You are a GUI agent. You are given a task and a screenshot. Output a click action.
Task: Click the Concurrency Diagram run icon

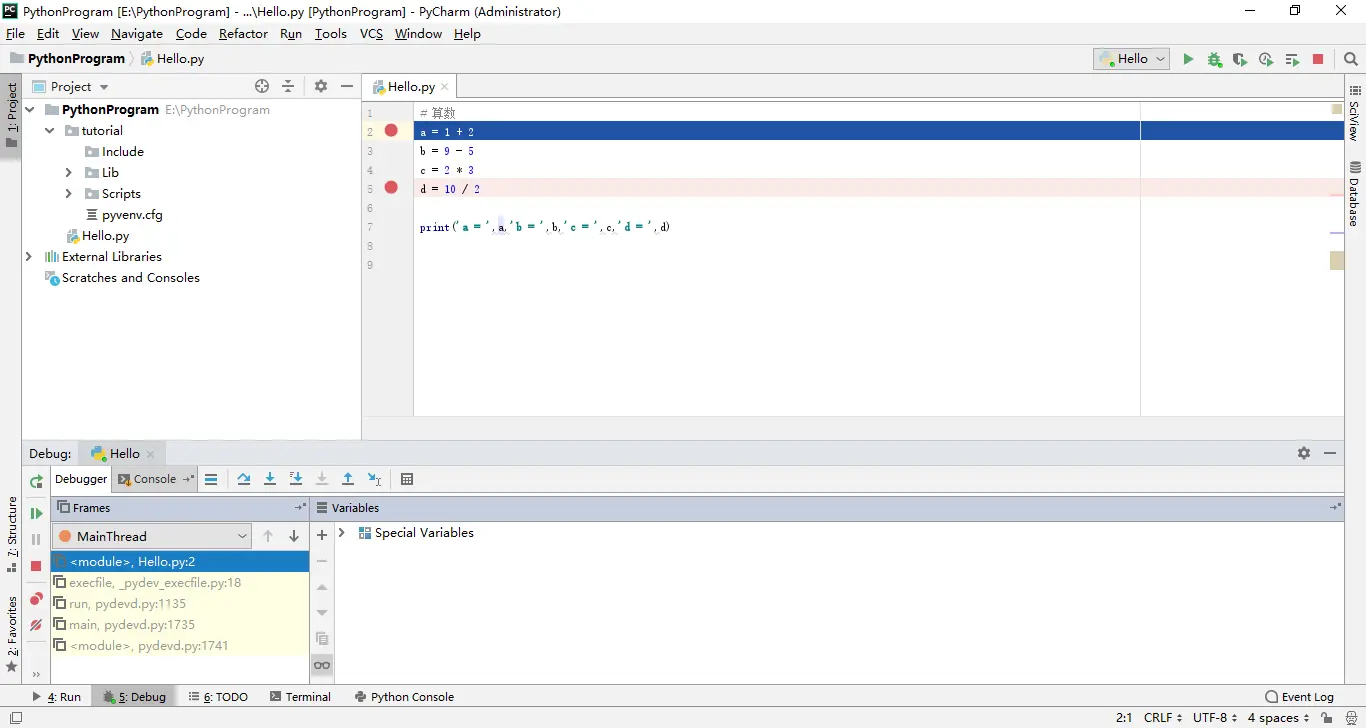tap(1292, 60)
